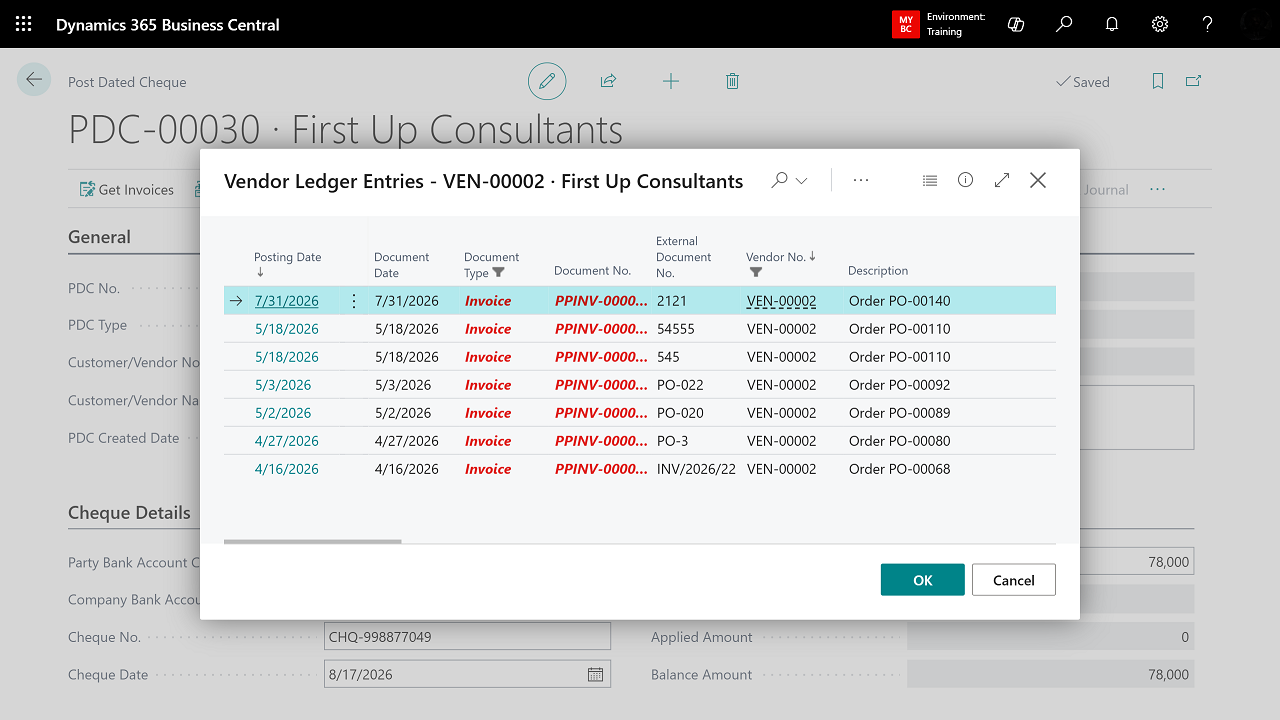Open the global search magnifier in top bar
Screen dimensions: 1280x720
coord(1064,24)
